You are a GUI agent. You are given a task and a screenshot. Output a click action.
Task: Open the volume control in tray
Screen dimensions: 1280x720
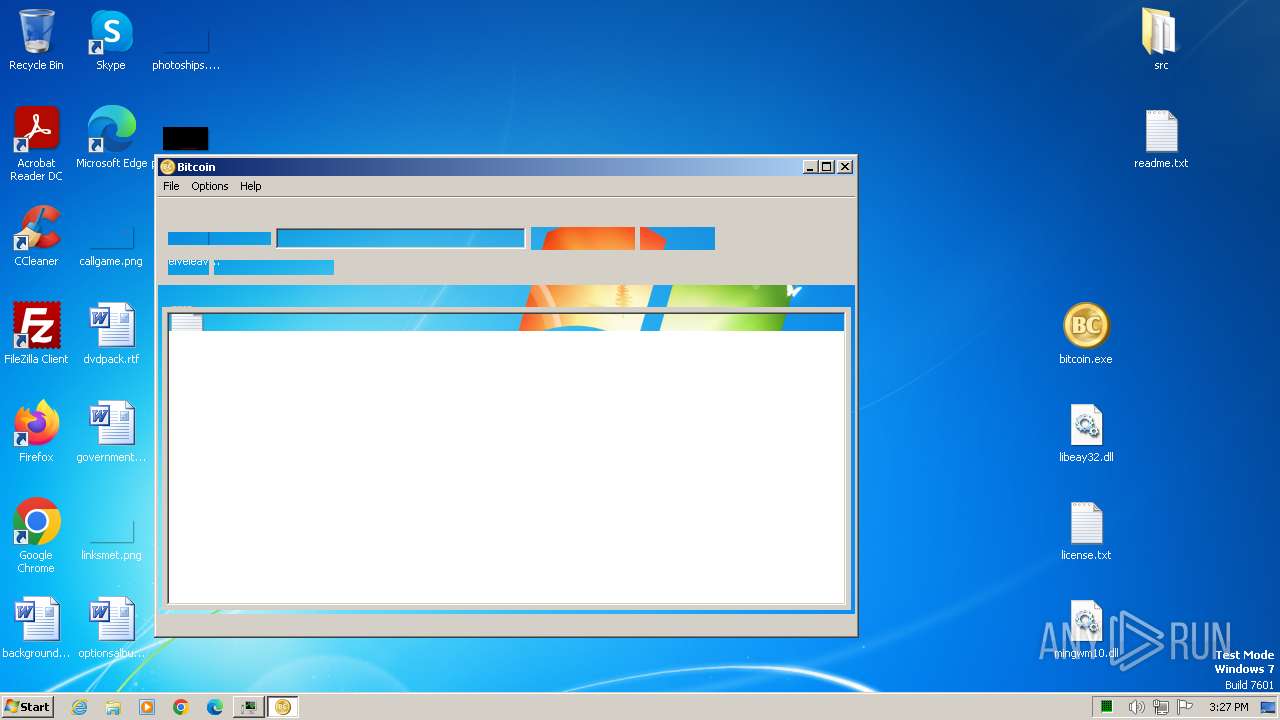point(1136,707)
